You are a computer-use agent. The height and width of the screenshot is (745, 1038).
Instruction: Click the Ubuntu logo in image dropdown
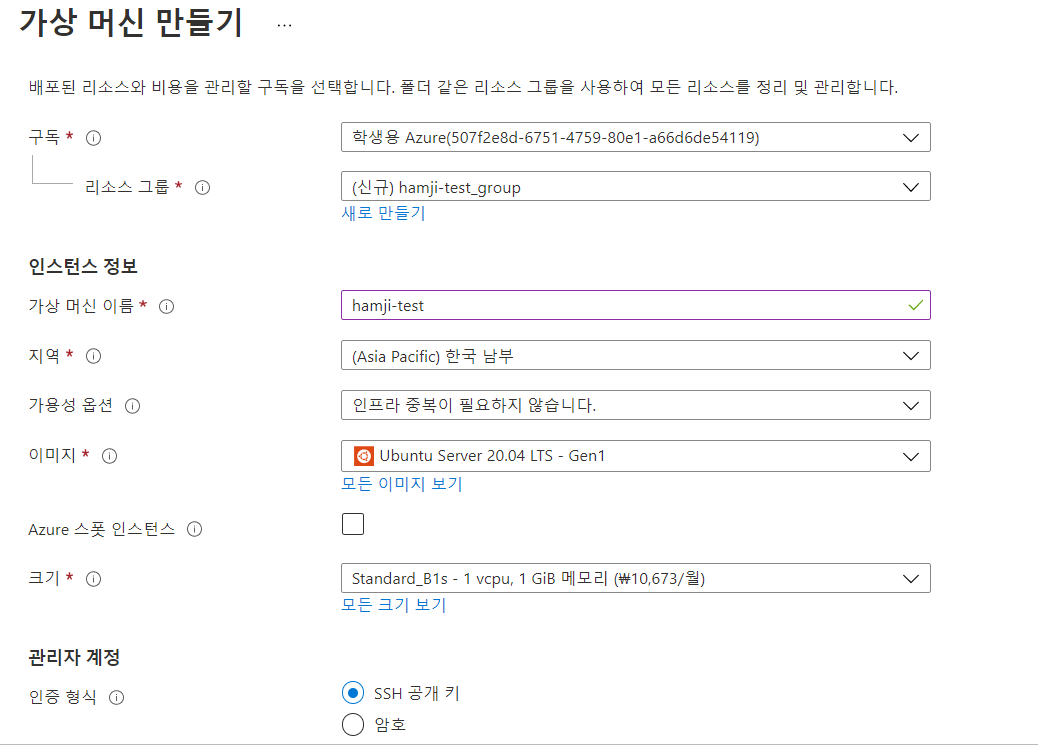click(363, 456)
